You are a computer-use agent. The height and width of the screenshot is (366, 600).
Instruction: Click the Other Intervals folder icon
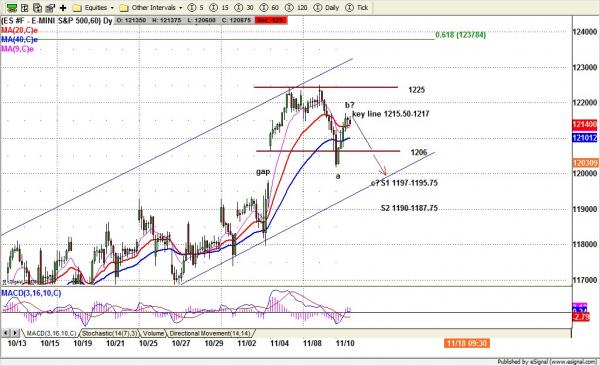(x=124, y=8)
